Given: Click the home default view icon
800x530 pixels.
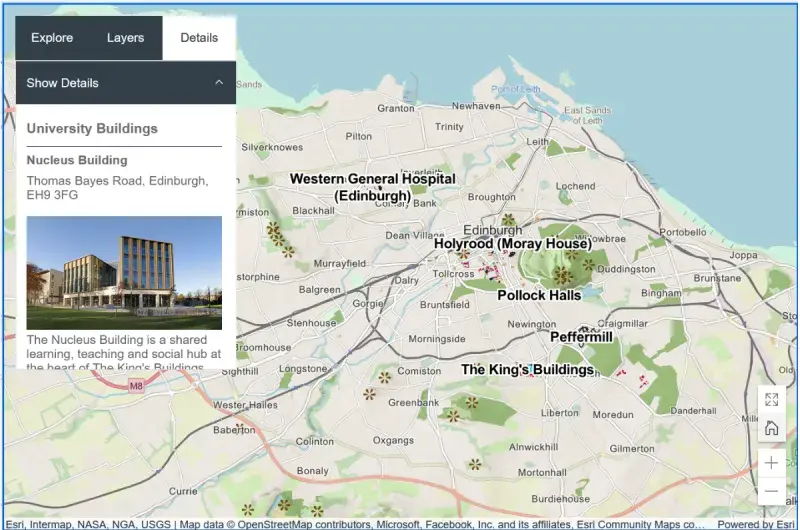Looking at the screenshot, I should pos(771,429).
